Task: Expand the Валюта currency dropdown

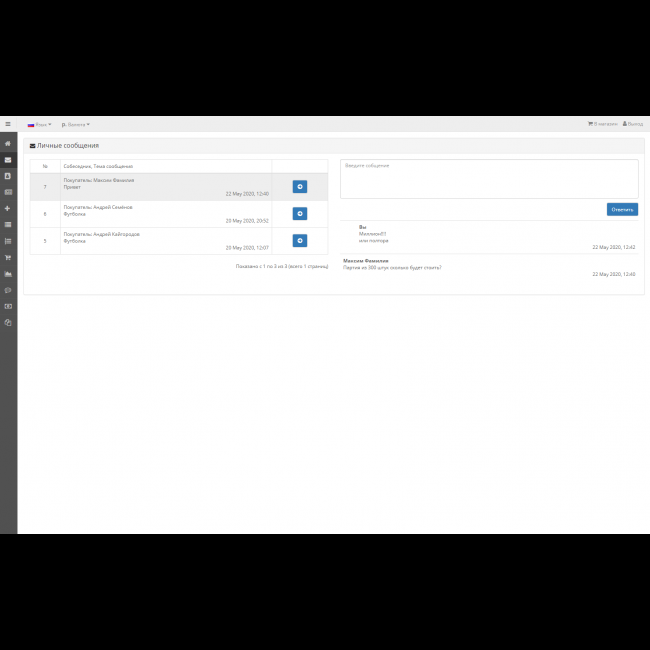Action: coord(75,124)
